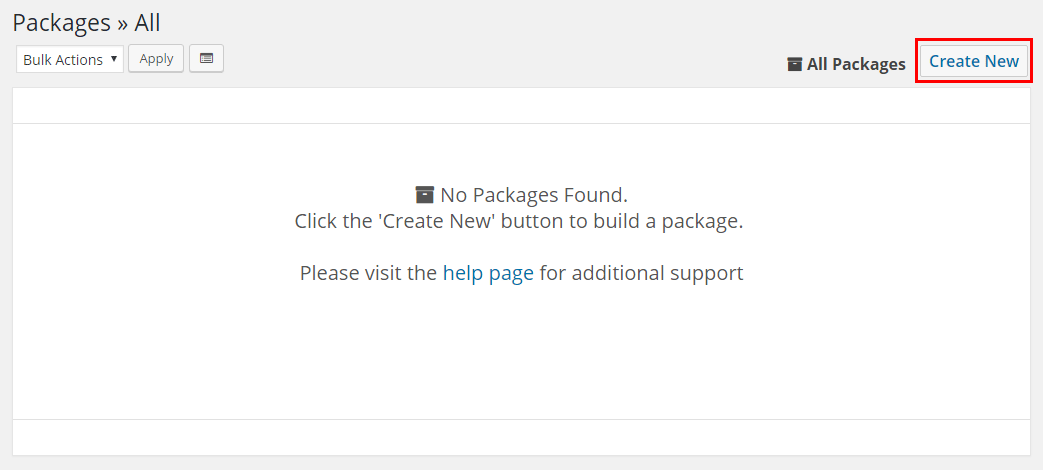Click the empty table header row
This screenshot has height=470, width=1043.
pyautogui.click(x=522, y=106)
